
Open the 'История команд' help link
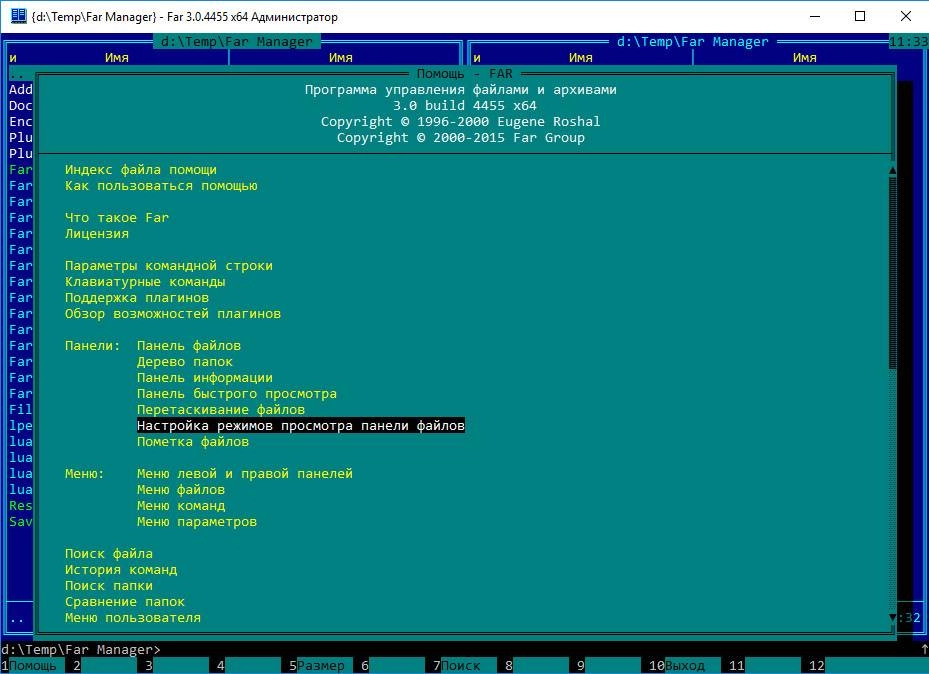click(121, 570)
